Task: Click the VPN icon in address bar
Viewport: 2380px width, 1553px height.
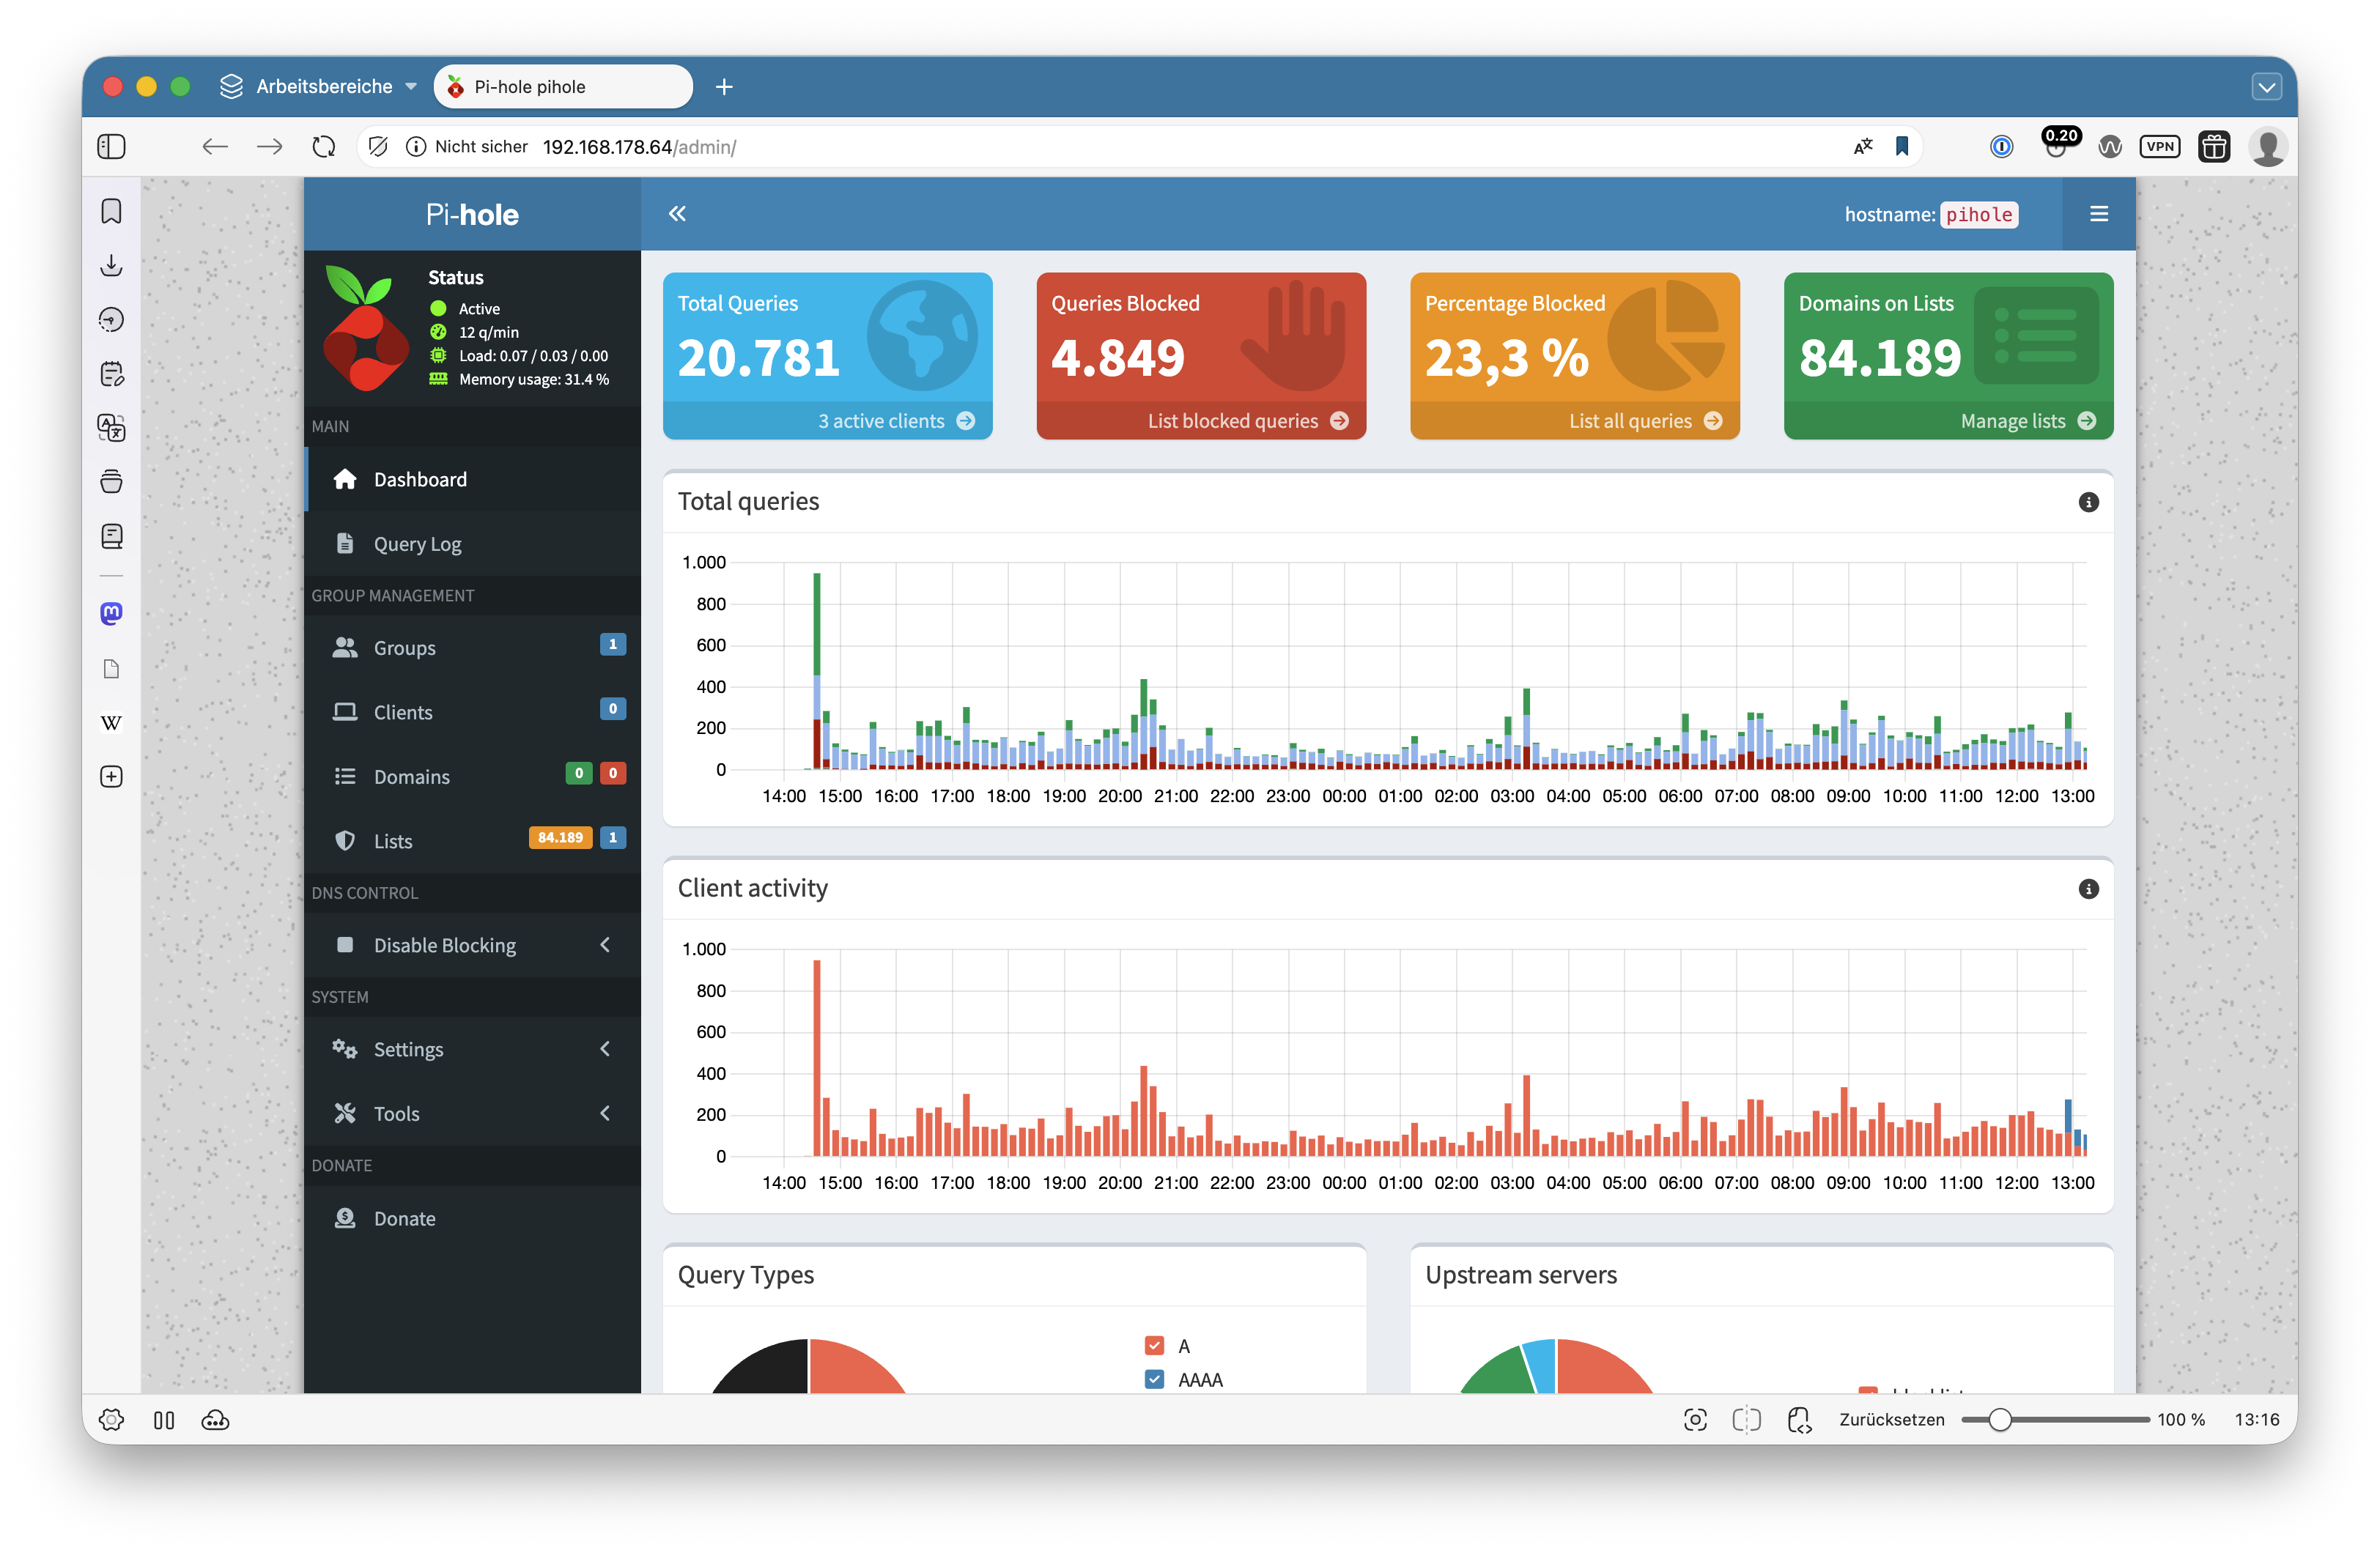Action: pos(2159,147)
